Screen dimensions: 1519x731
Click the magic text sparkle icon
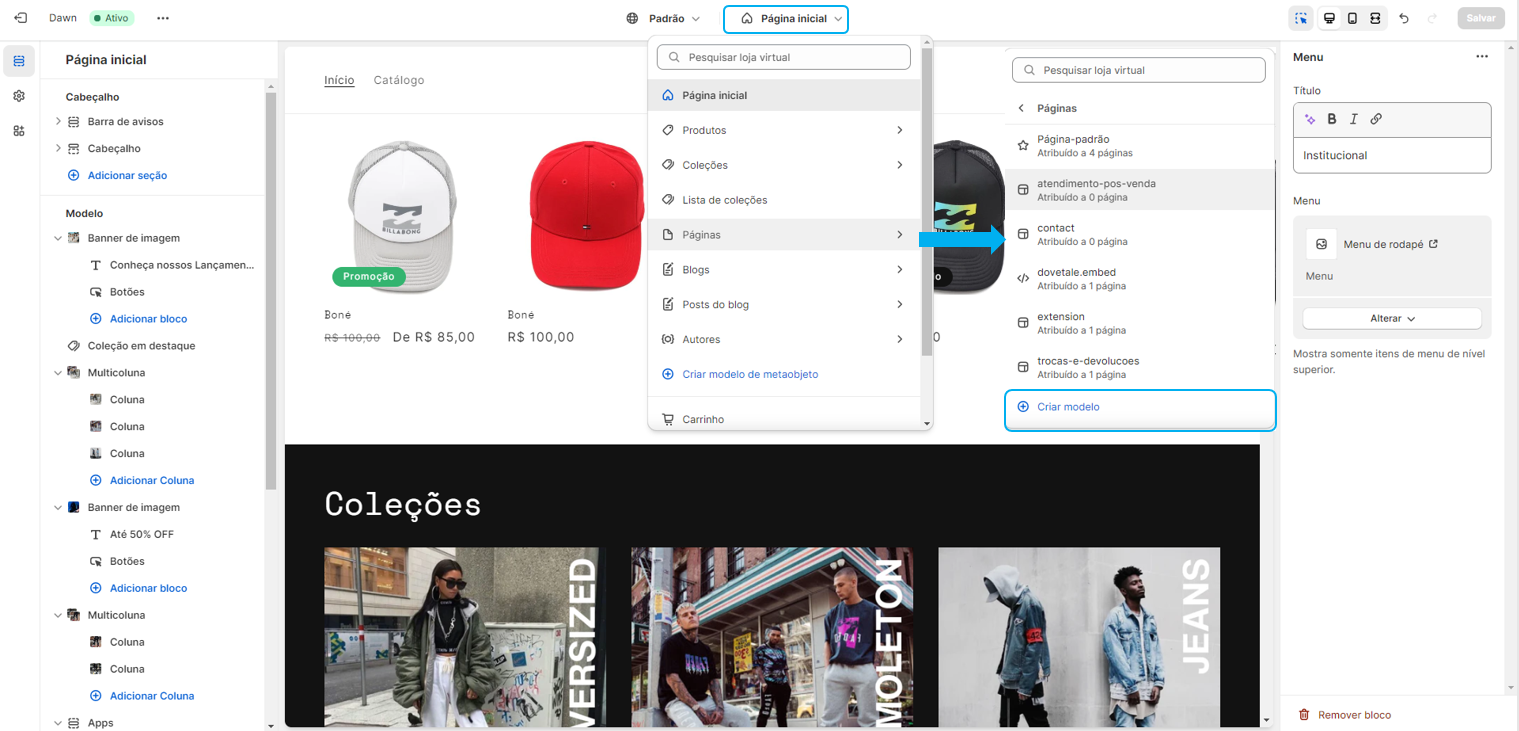[1310, 119]
